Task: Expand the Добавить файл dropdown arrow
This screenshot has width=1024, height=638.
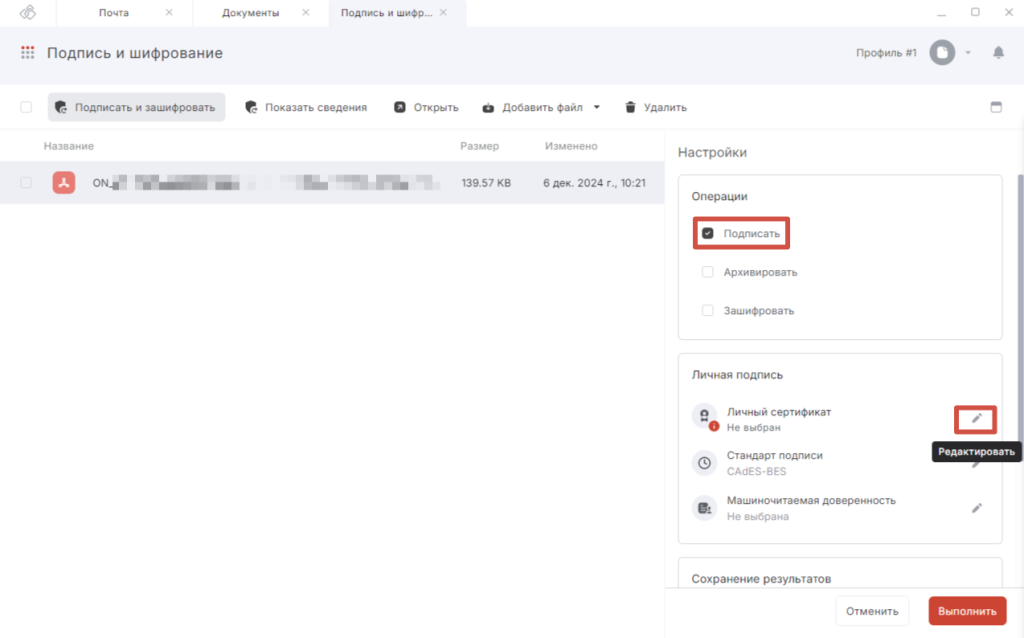Action: coord(596,107)
